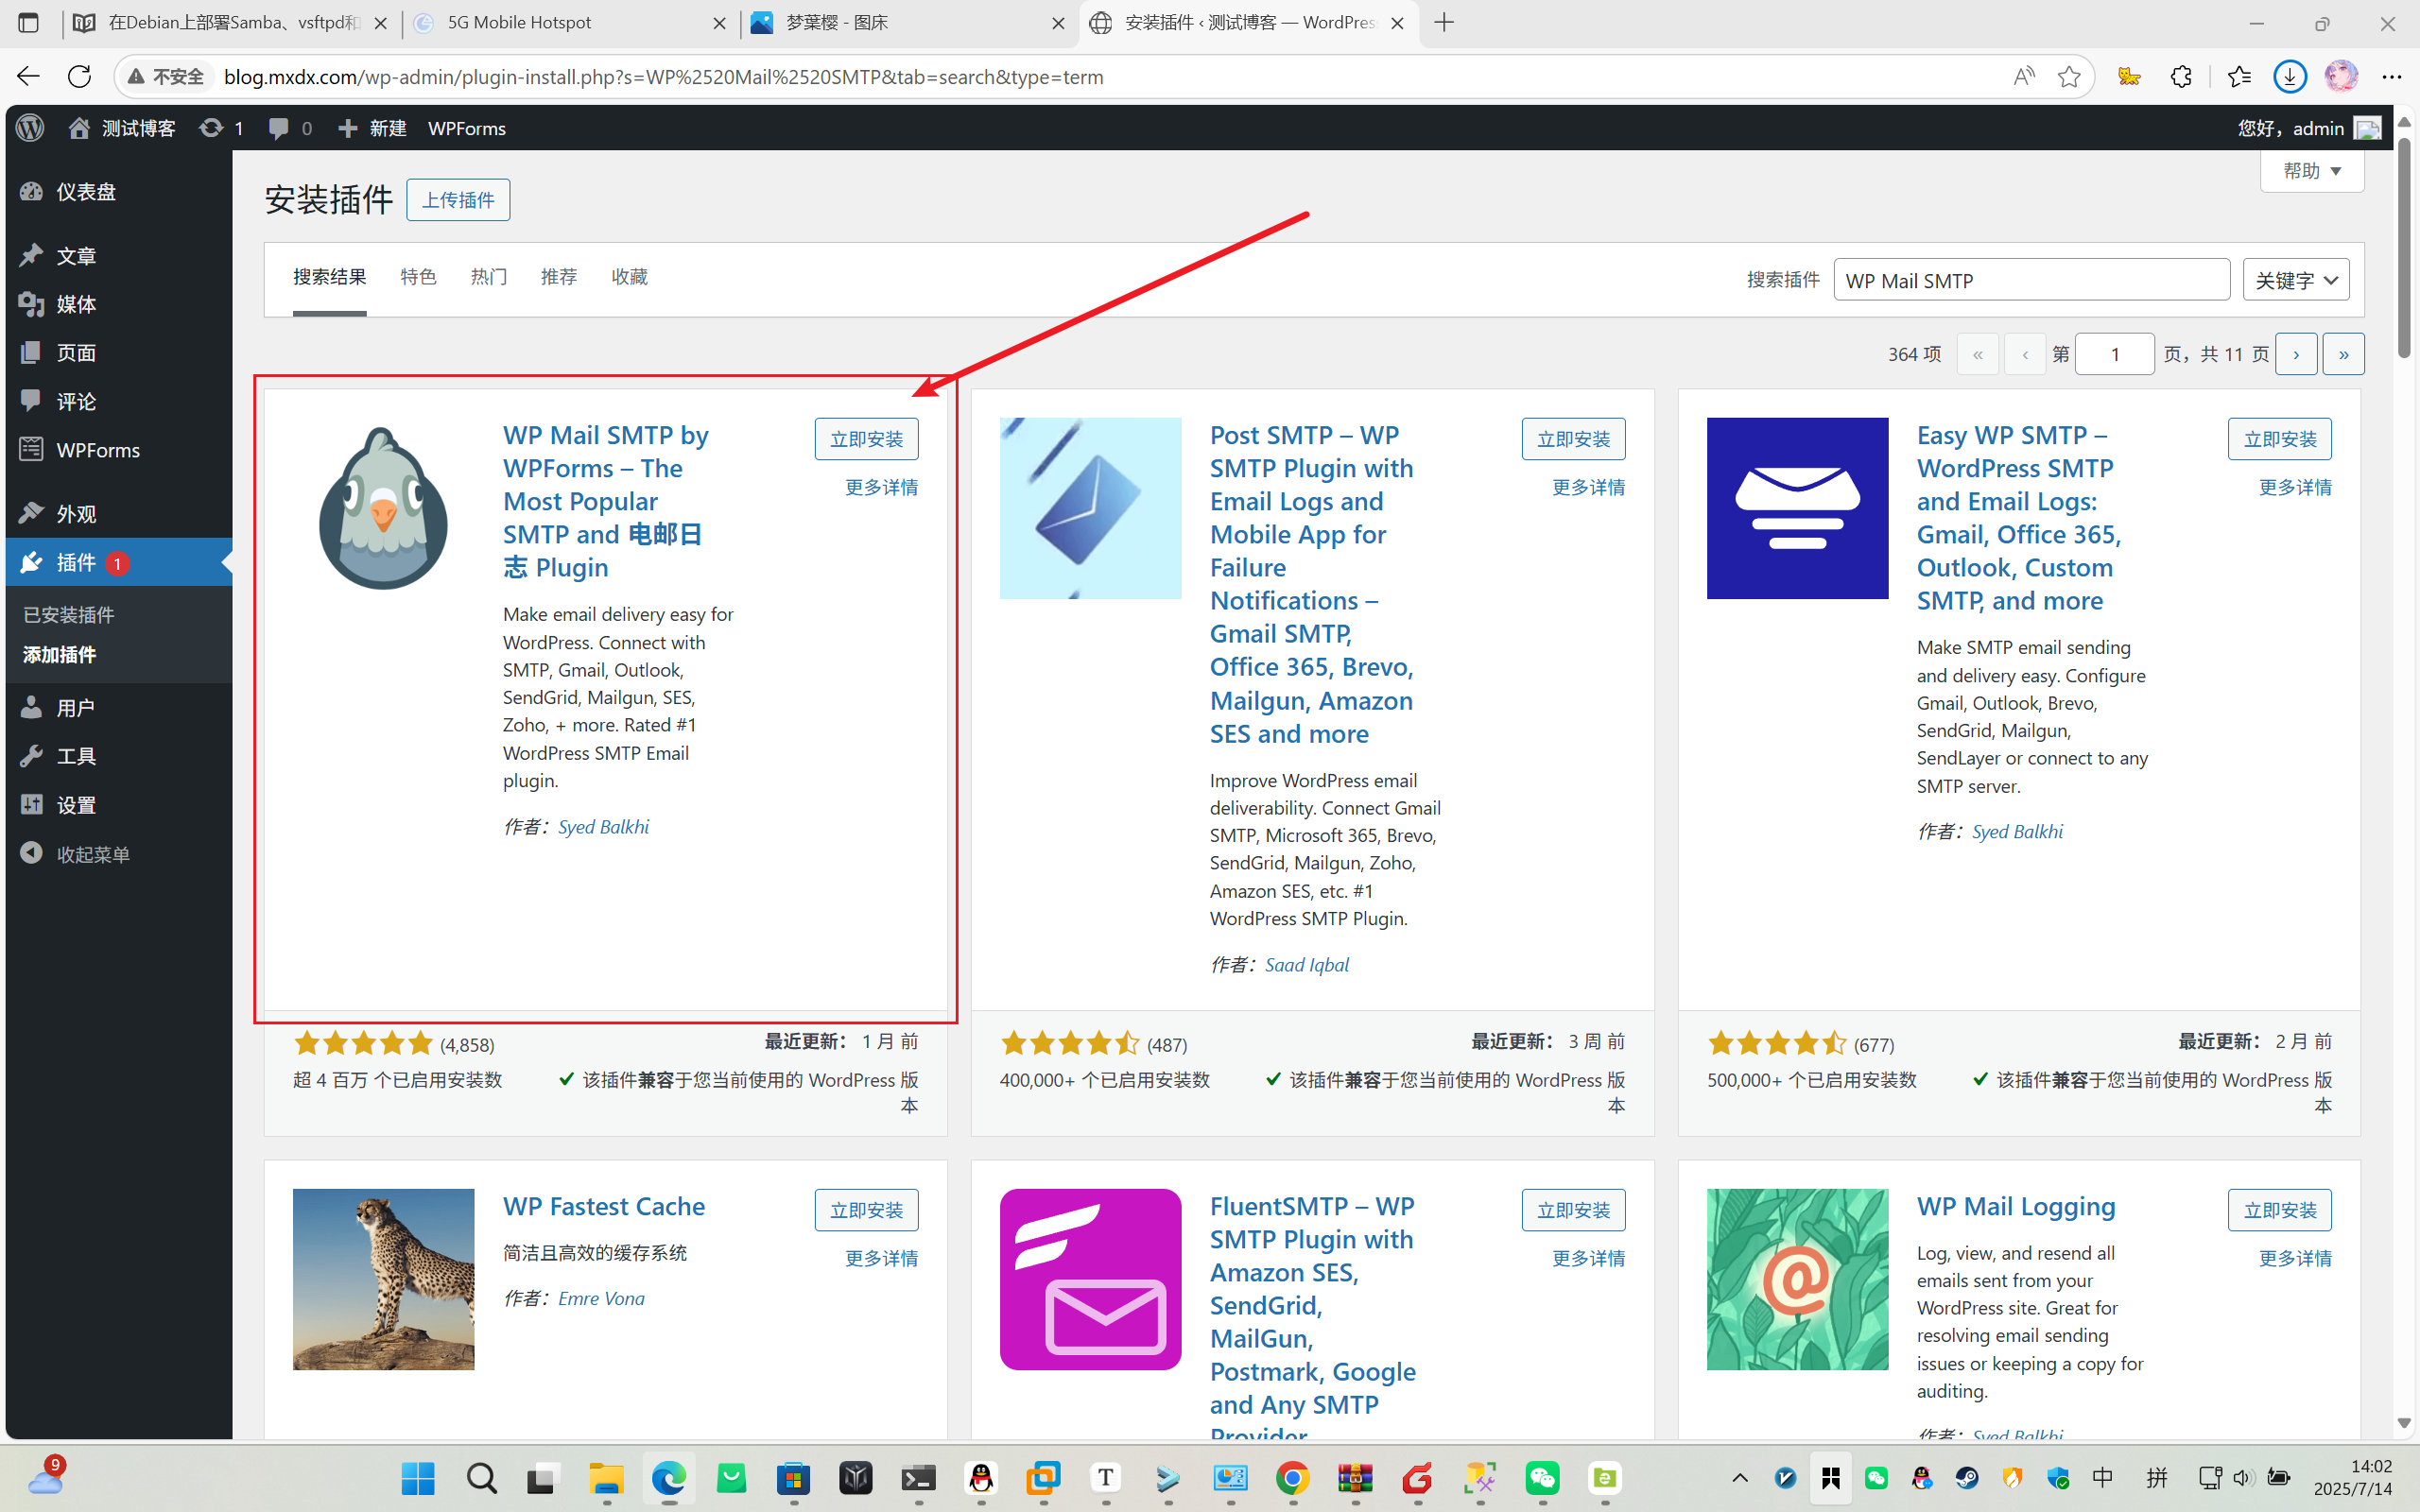Open the WP Mail SMTP by WPForms title
The width and height of the screenshot is (2420, 1512).
[x=605, y=501]
